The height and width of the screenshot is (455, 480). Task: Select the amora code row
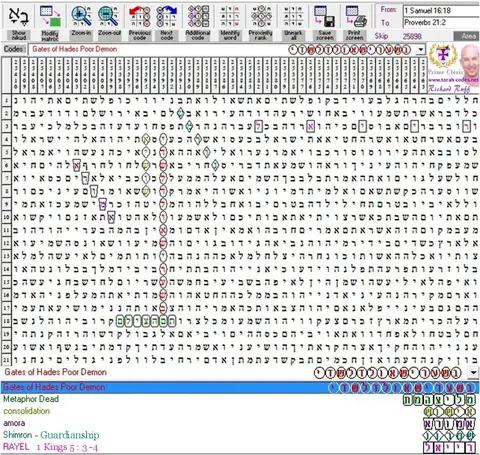tap(240, 423)
